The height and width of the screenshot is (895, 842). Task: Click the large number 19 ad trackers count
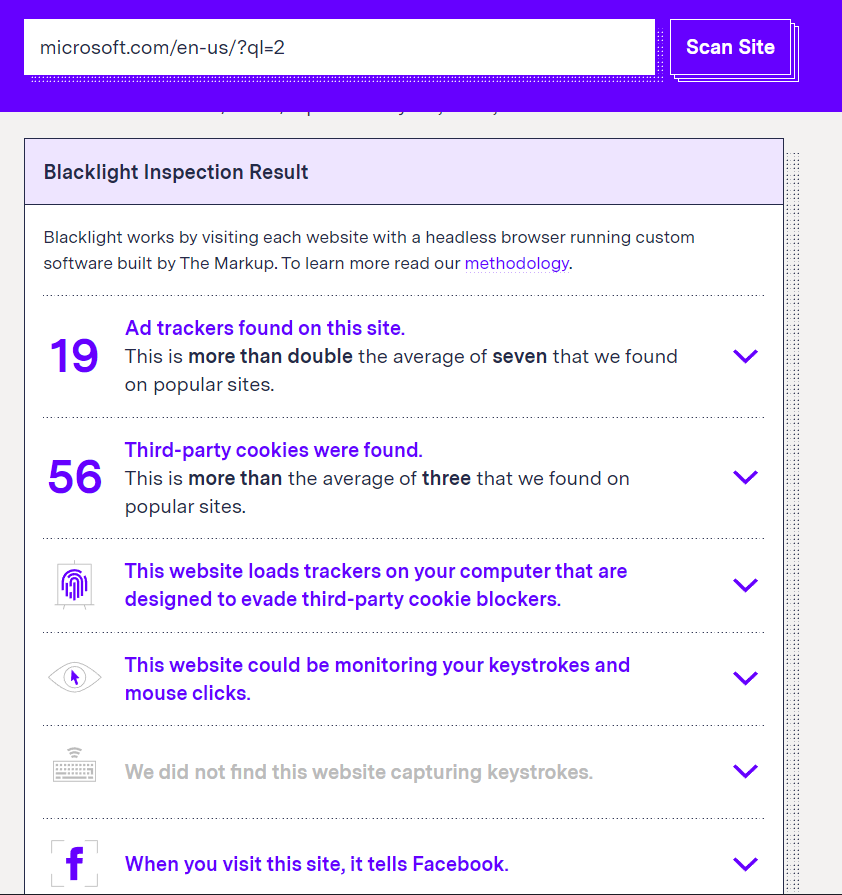point(74,356)
